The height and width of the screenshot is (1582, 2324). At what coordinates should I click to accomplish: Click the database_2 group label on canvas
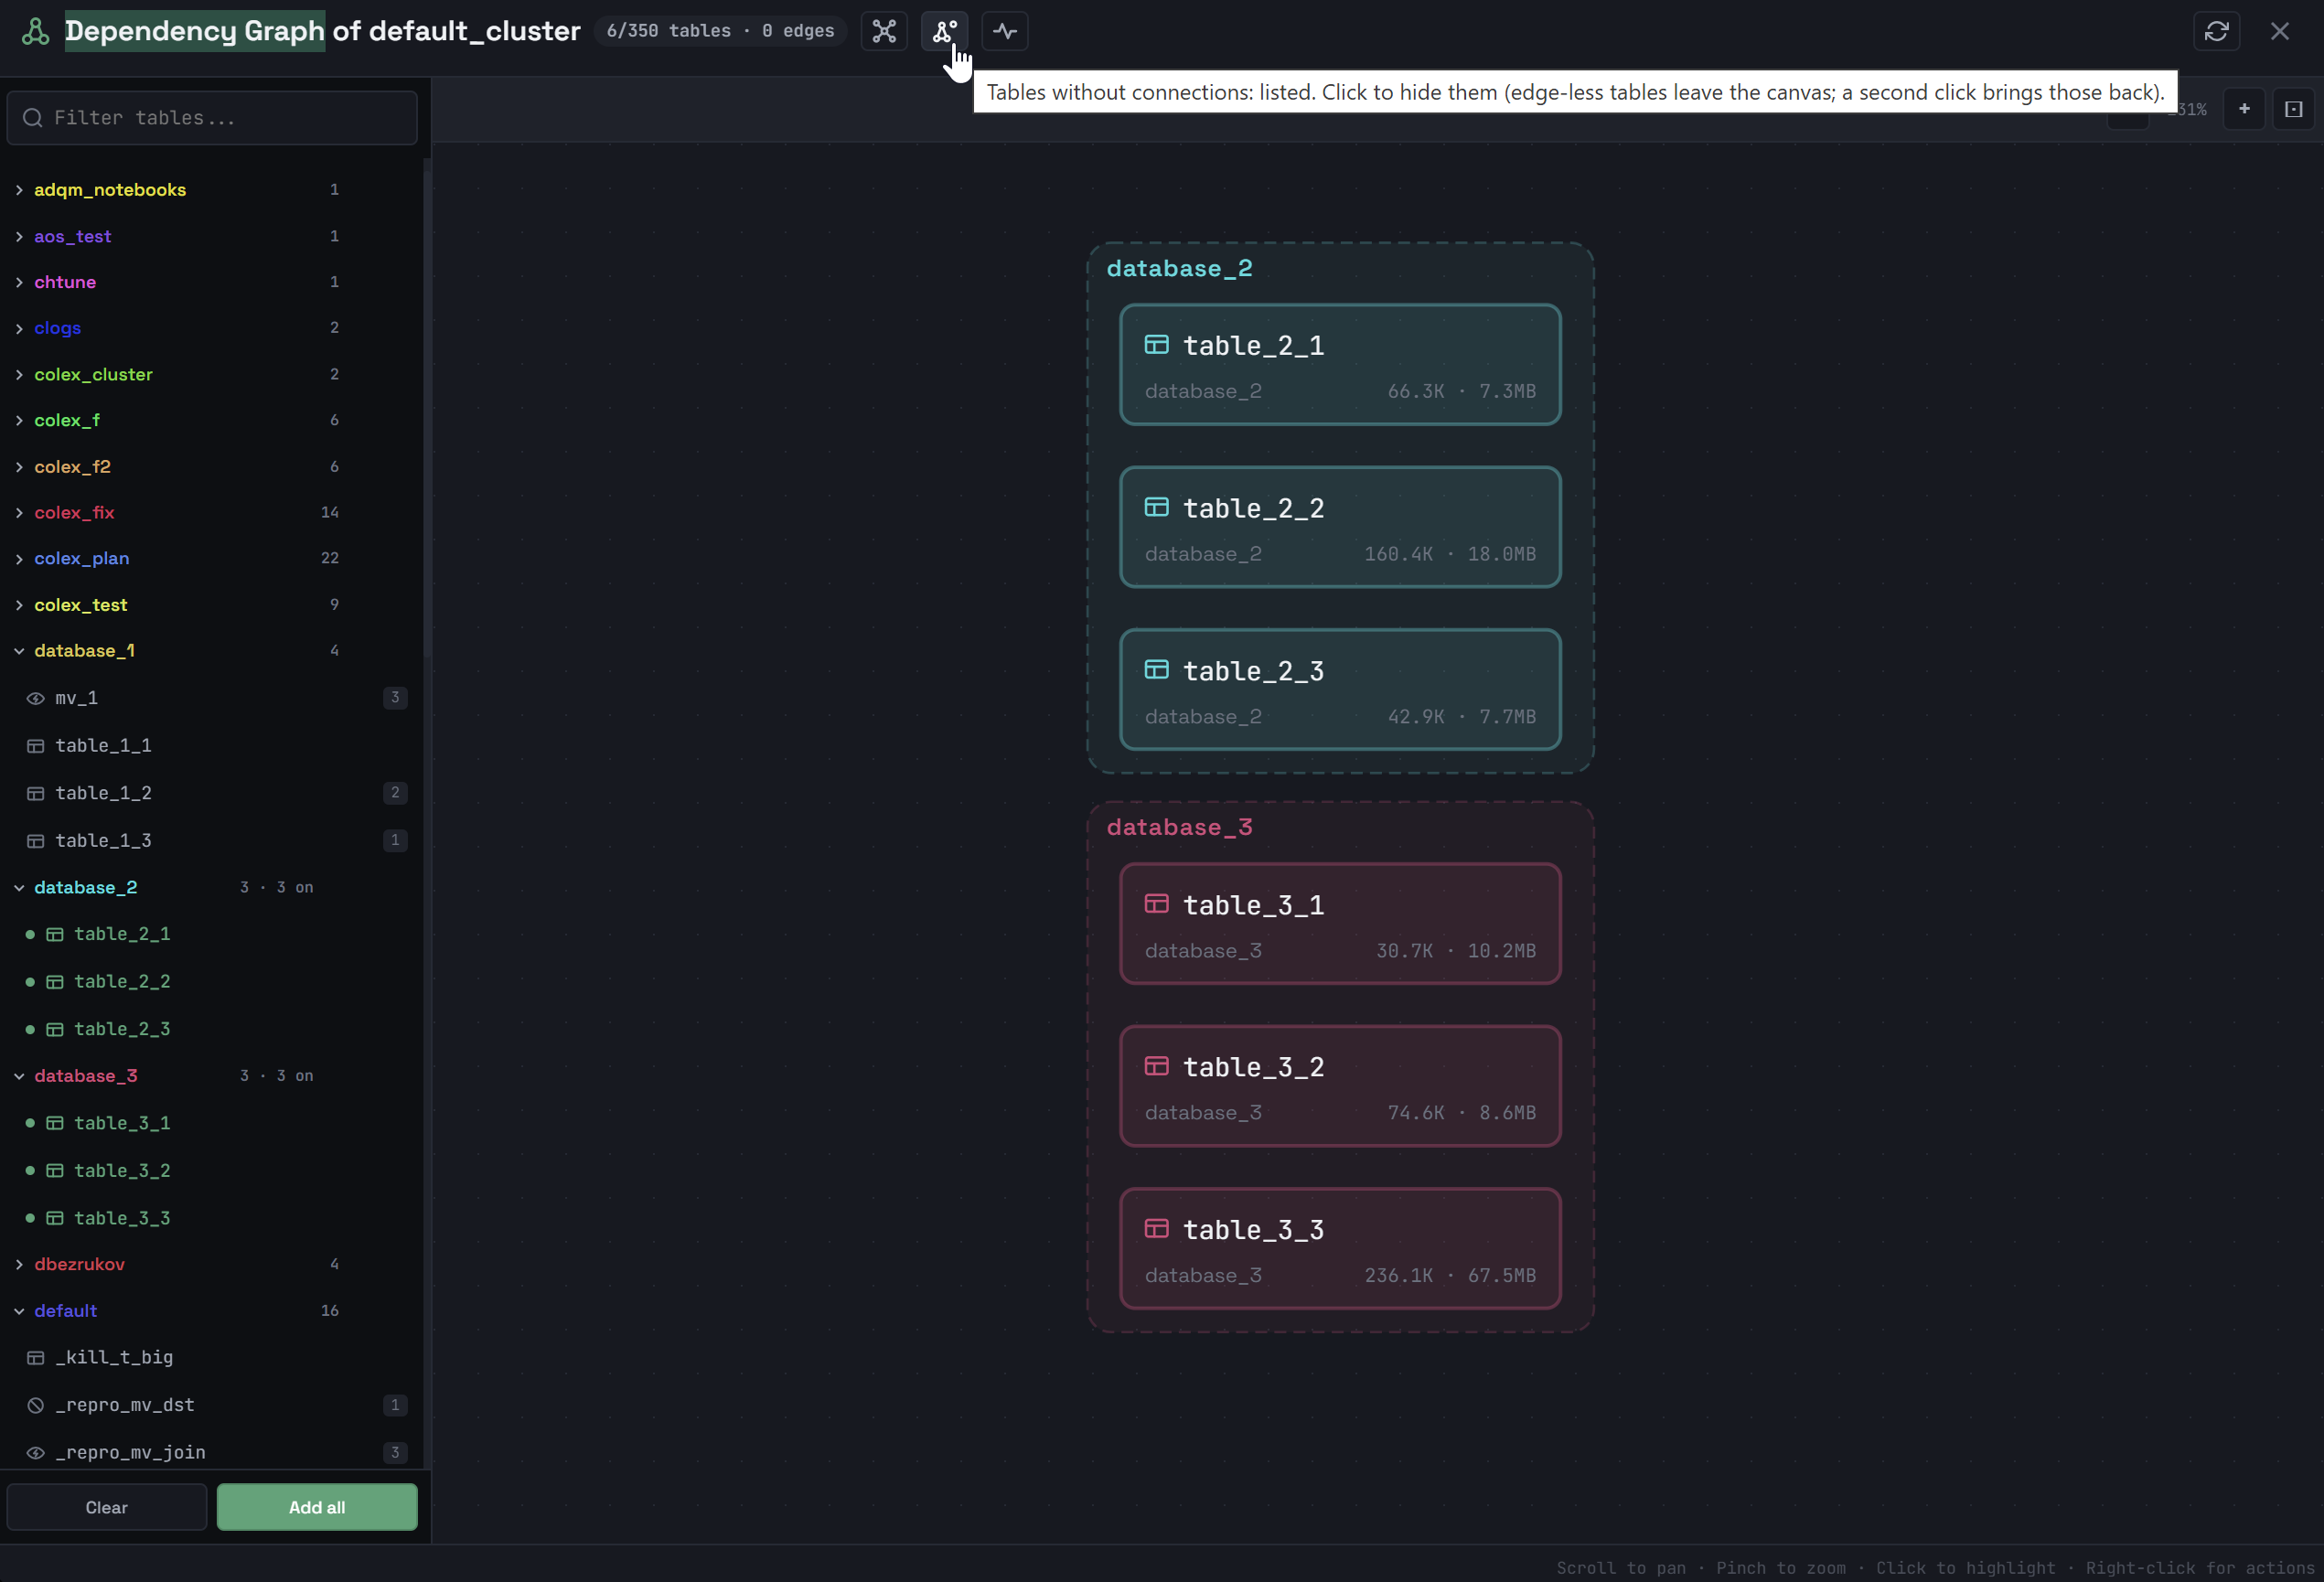pyautogui.click(x=1179, y=268)
